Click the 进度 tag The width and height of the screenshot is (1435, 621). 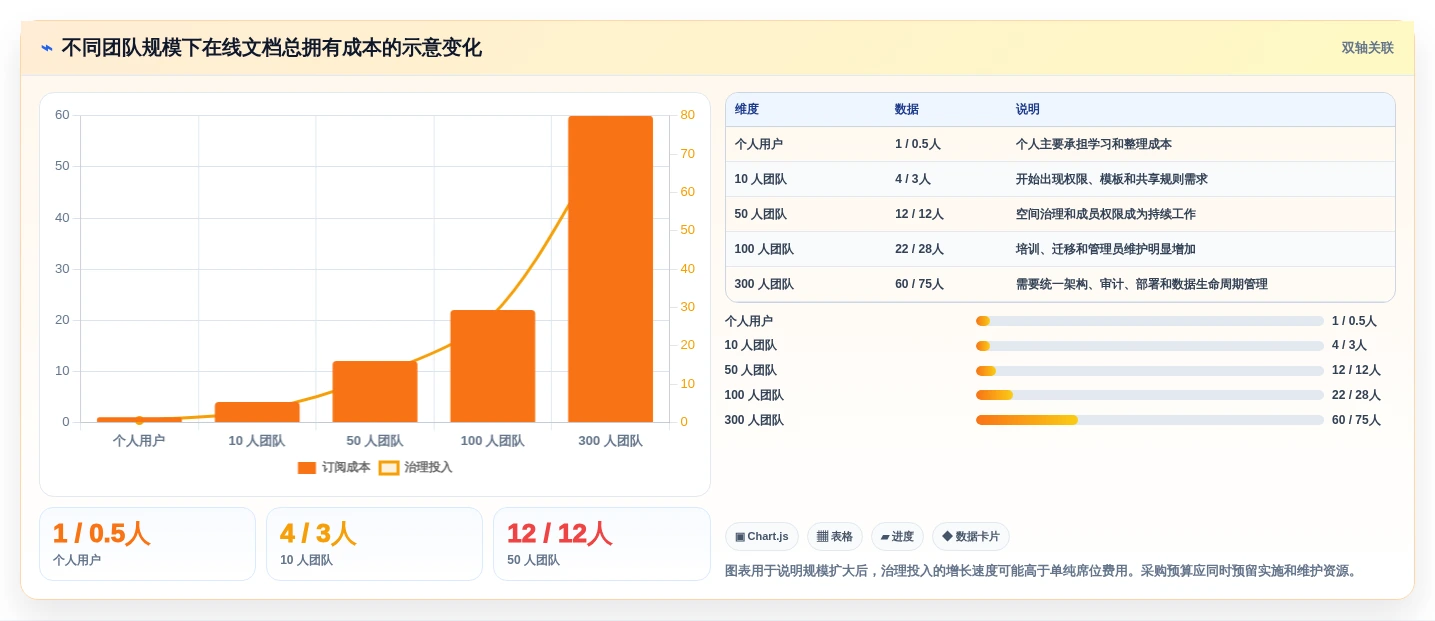point(897,537)
